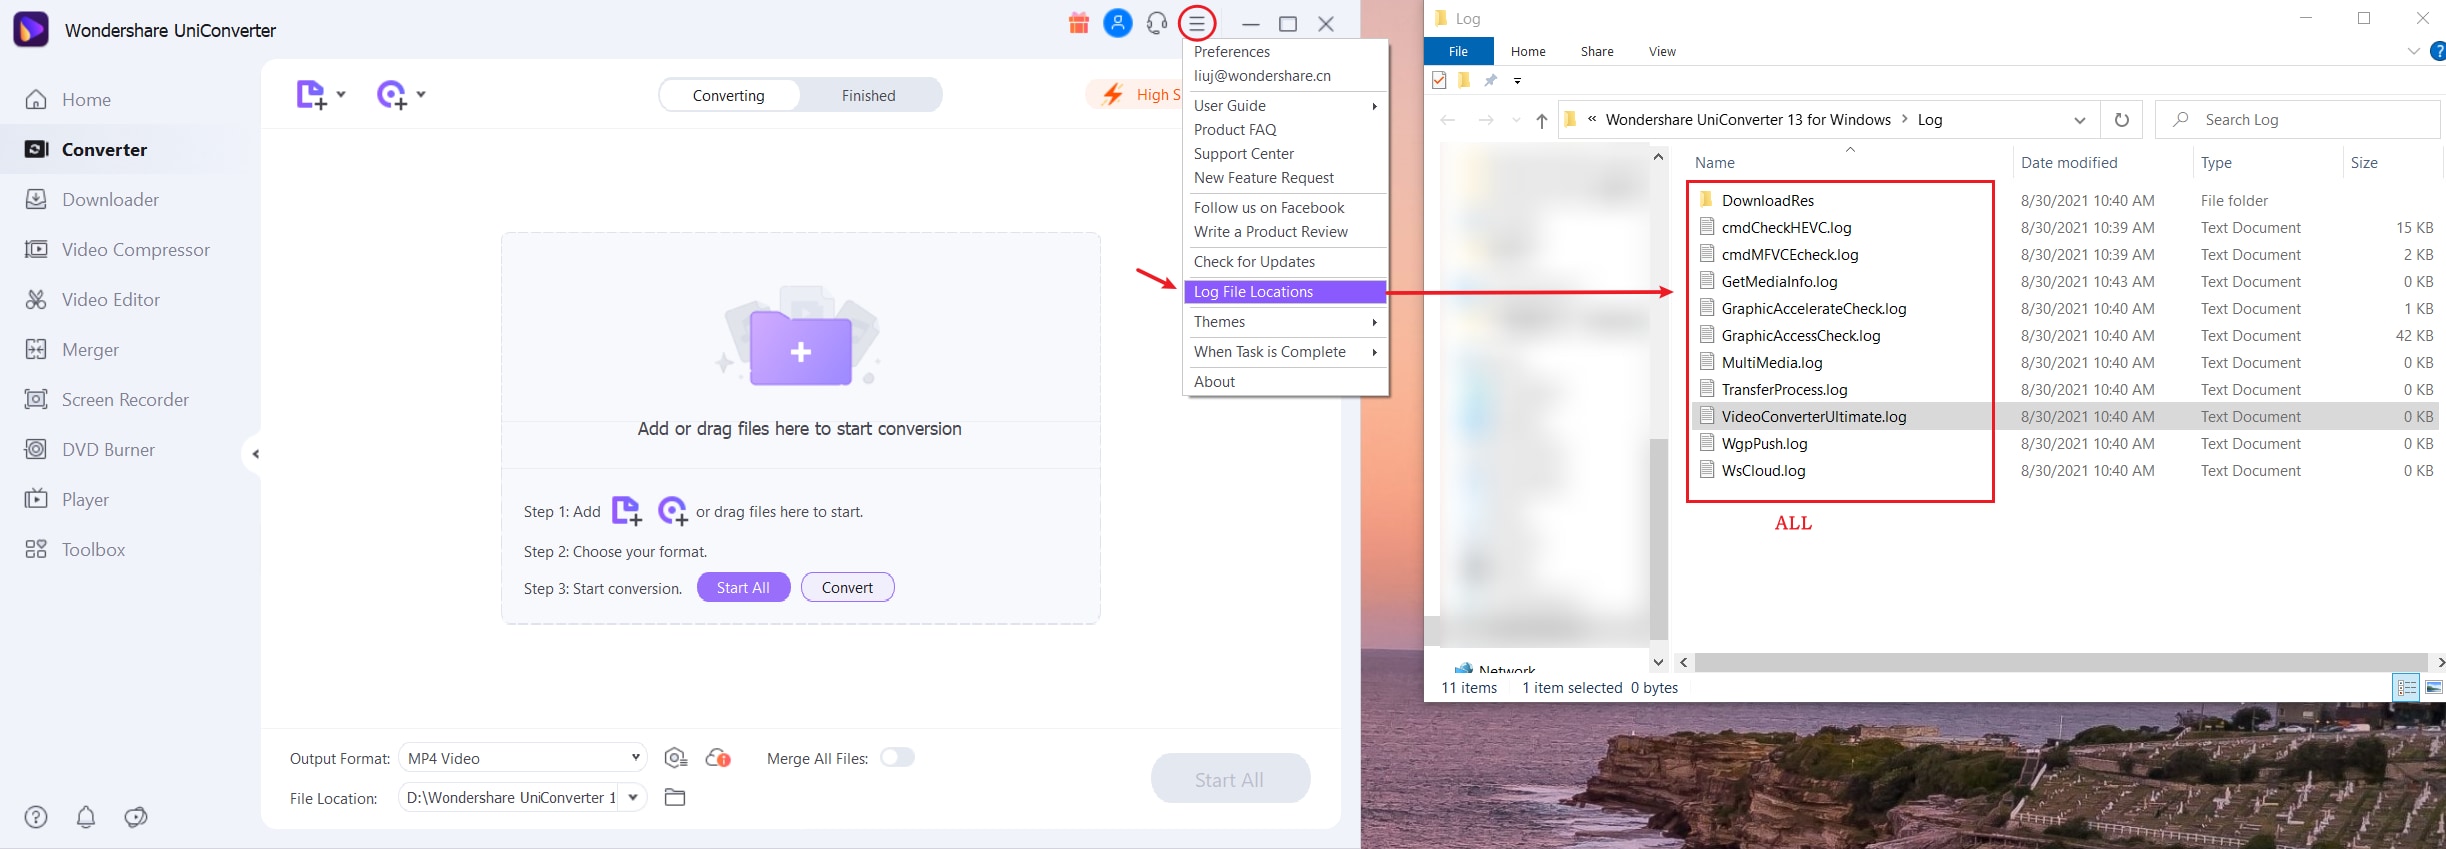Open Screen Recorder tool

107,399
